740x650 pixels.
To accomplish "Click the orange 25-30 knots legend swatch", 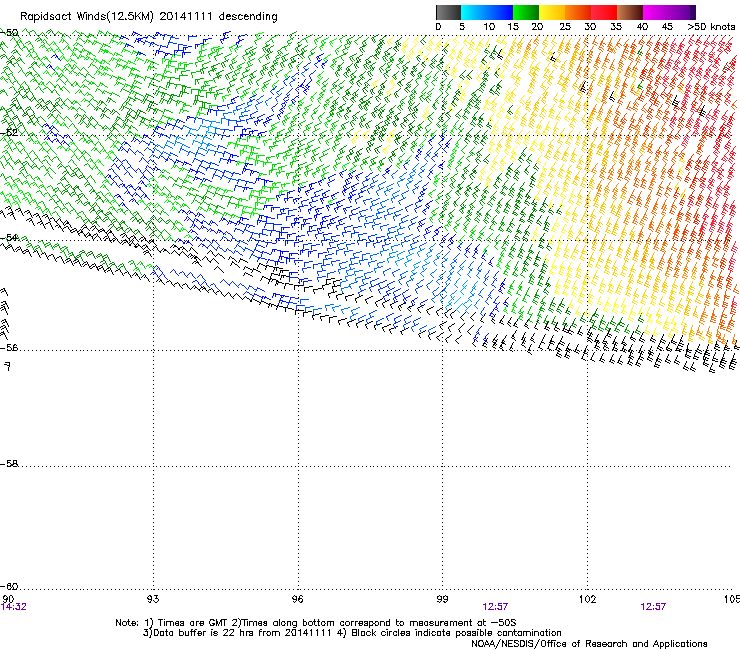I will point(578,12).
